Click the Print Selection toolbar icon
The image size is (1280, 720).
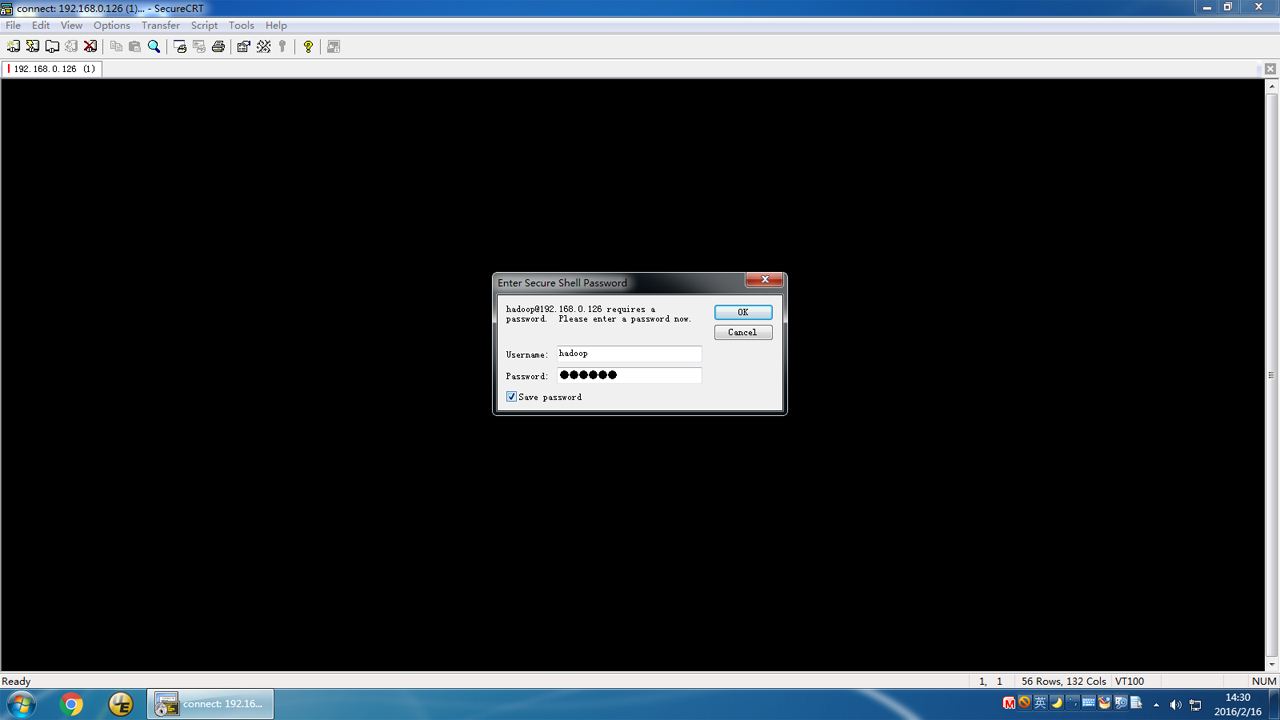click(x=199, y=46)
